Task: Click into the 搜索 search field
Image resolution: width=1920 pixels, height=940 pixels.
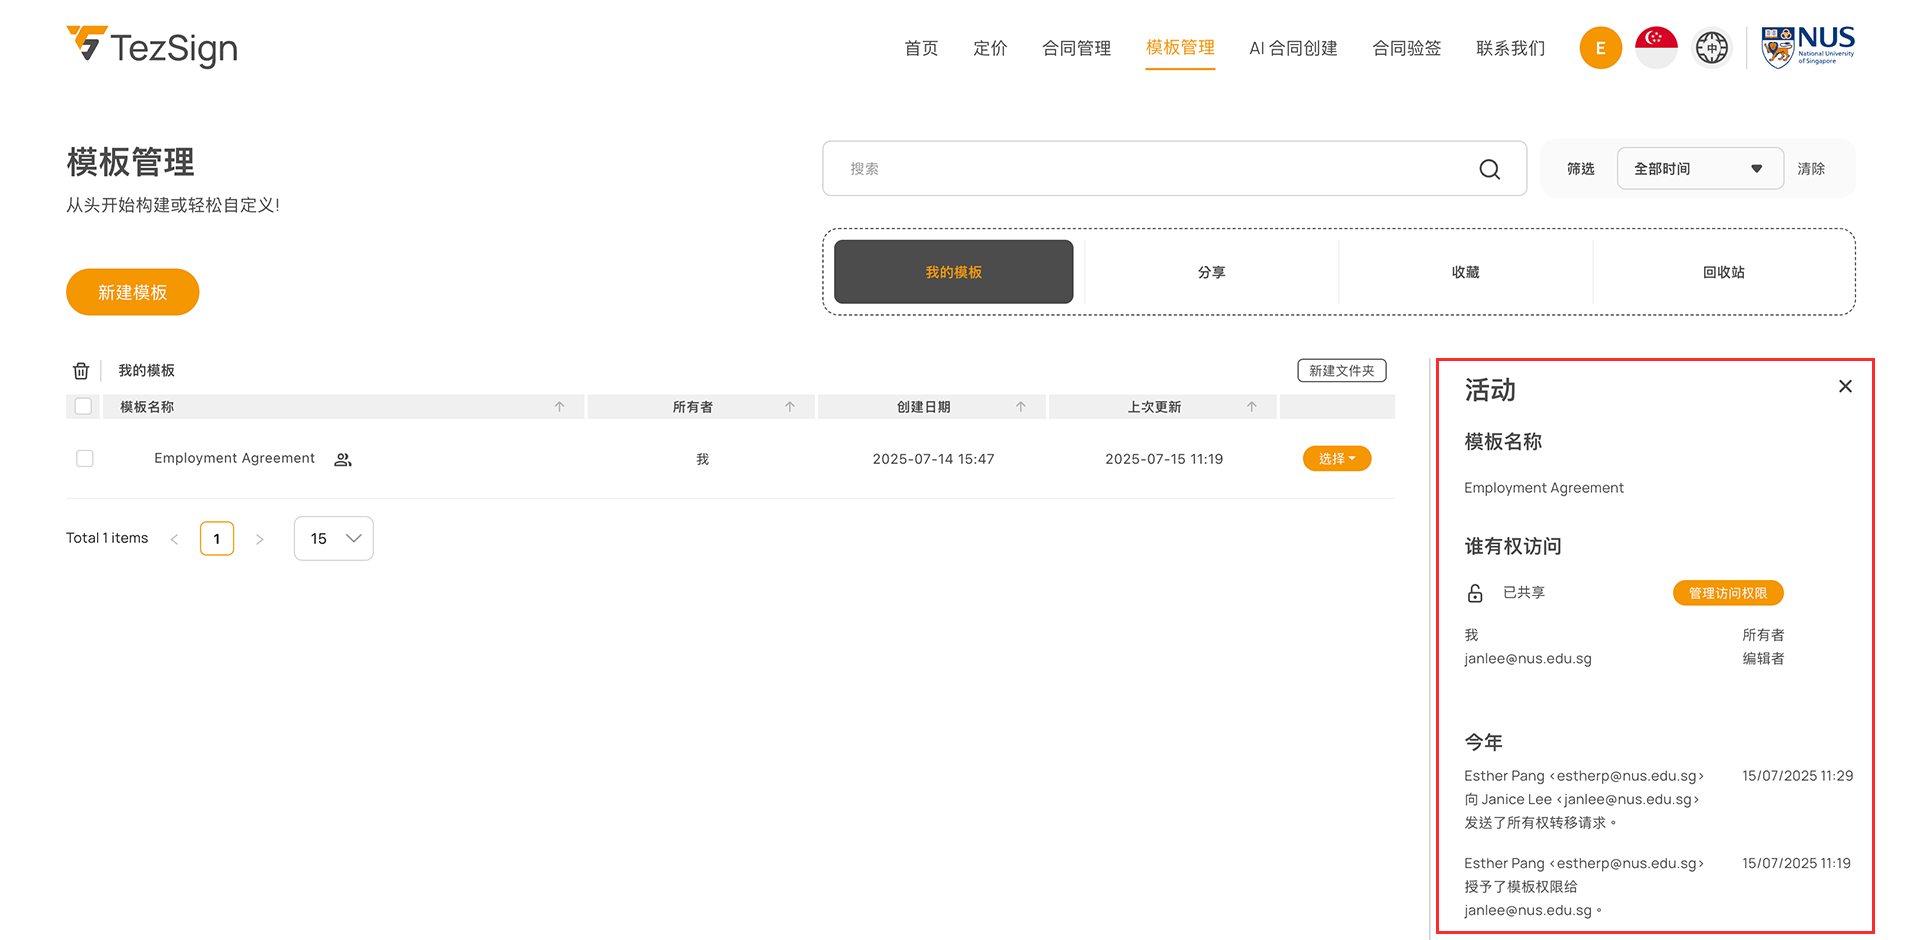Action: pos(1150,169)
